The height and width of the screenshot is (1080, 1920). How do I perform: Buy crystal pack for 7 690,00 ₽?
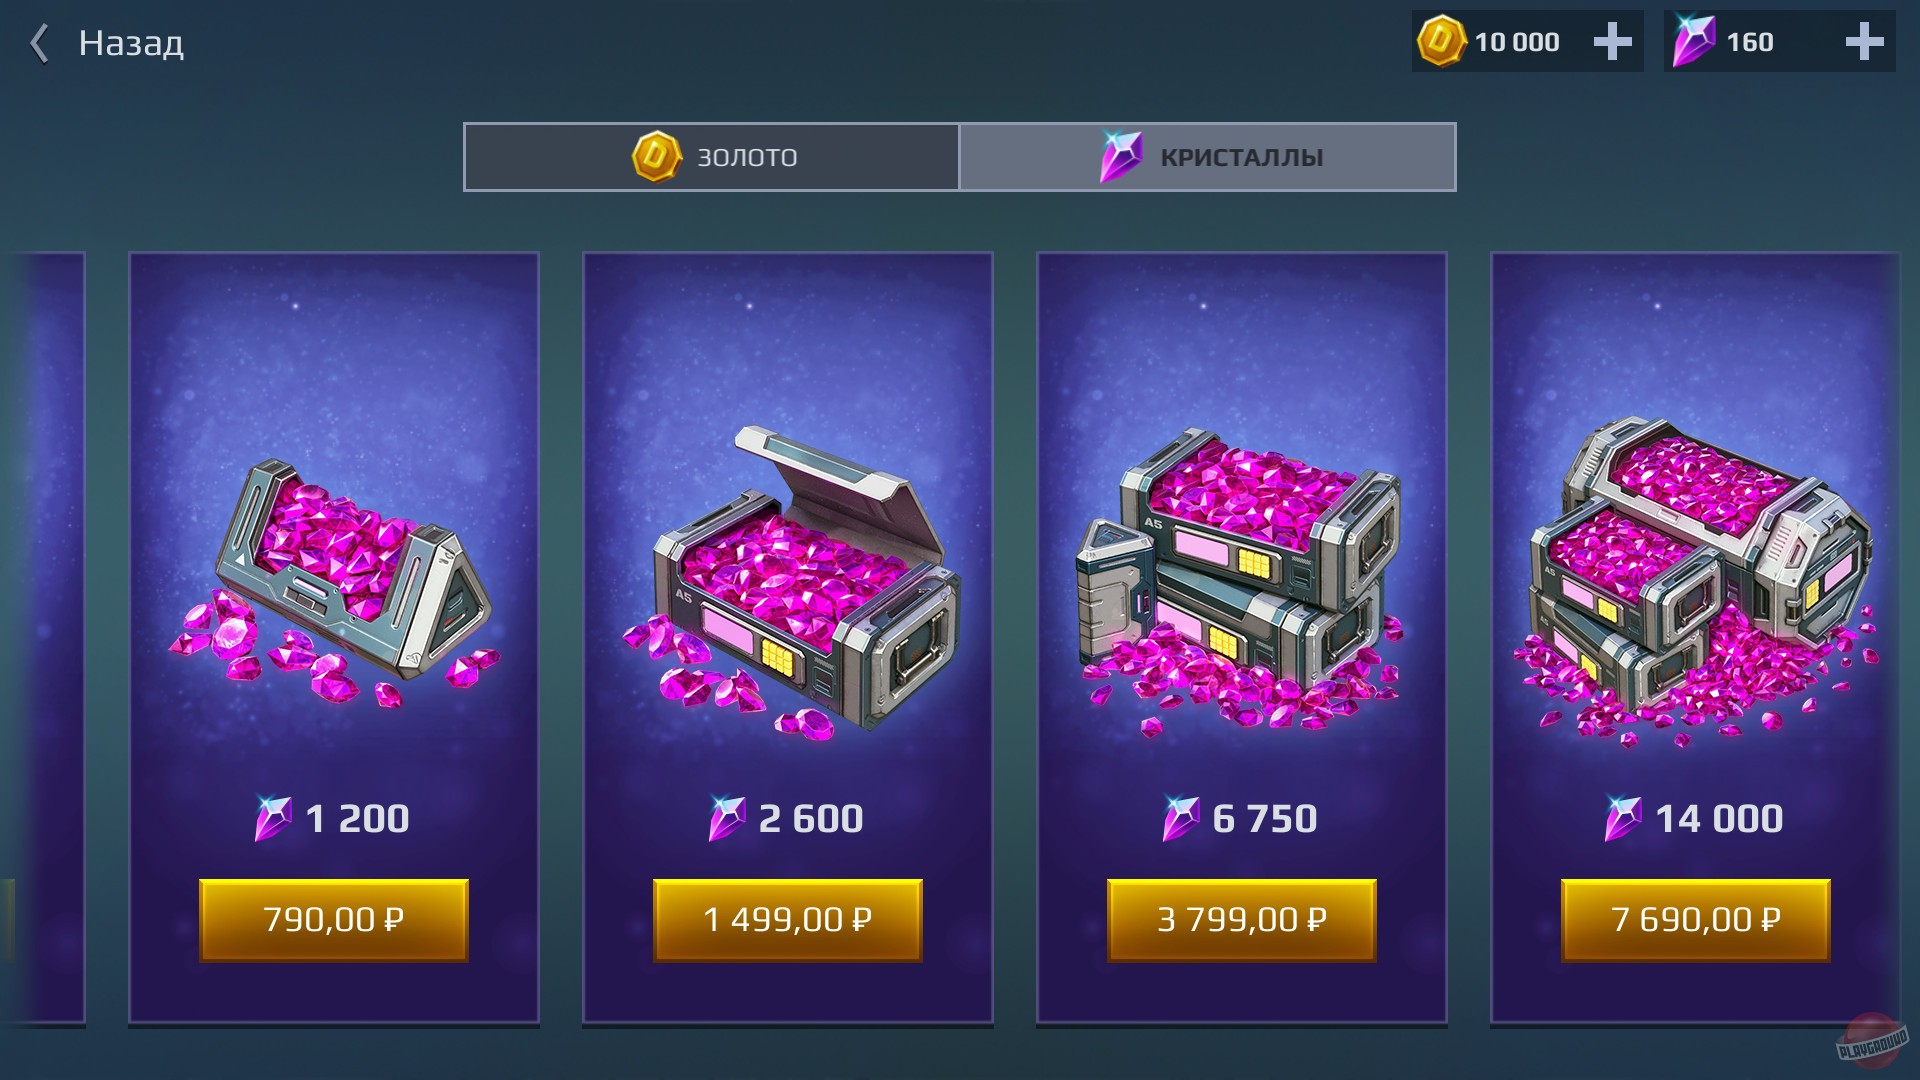(x=1696, y=920)
